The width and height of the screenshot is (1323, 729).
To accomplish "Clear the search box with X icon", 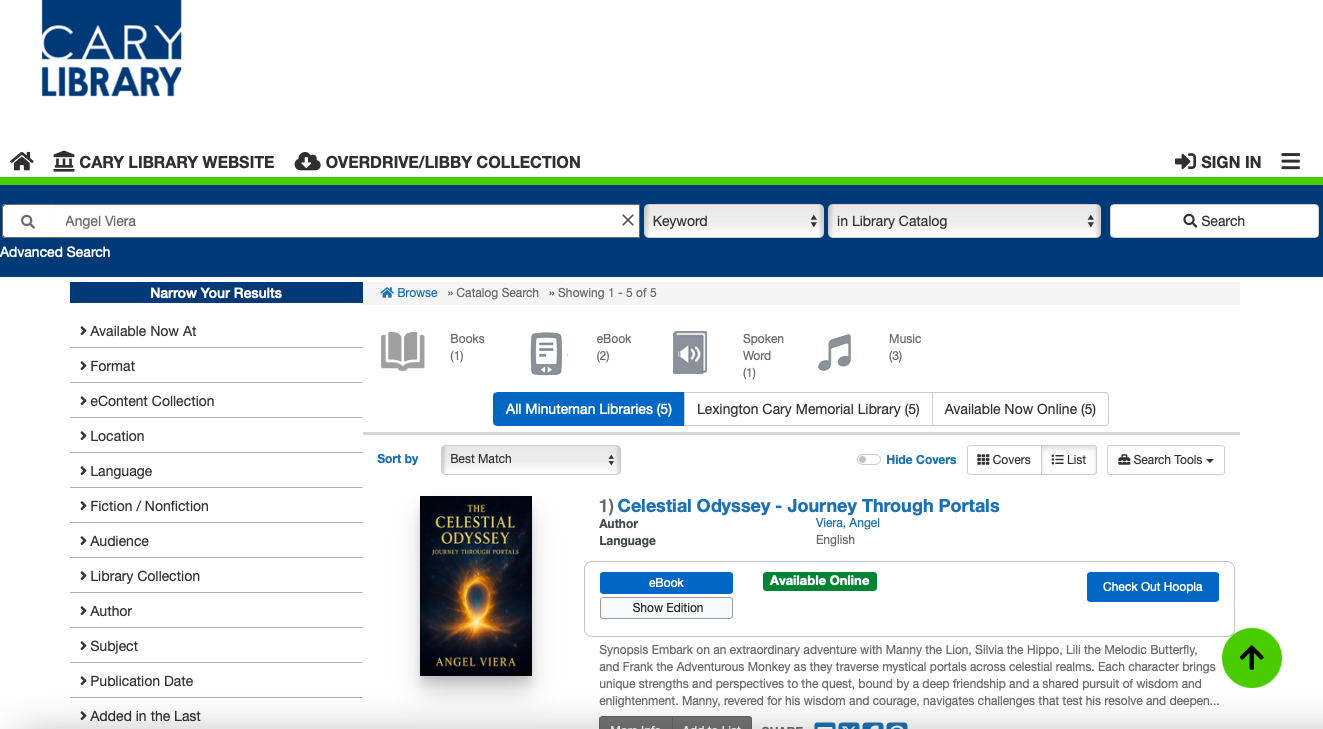I will (x=628, y=221).
